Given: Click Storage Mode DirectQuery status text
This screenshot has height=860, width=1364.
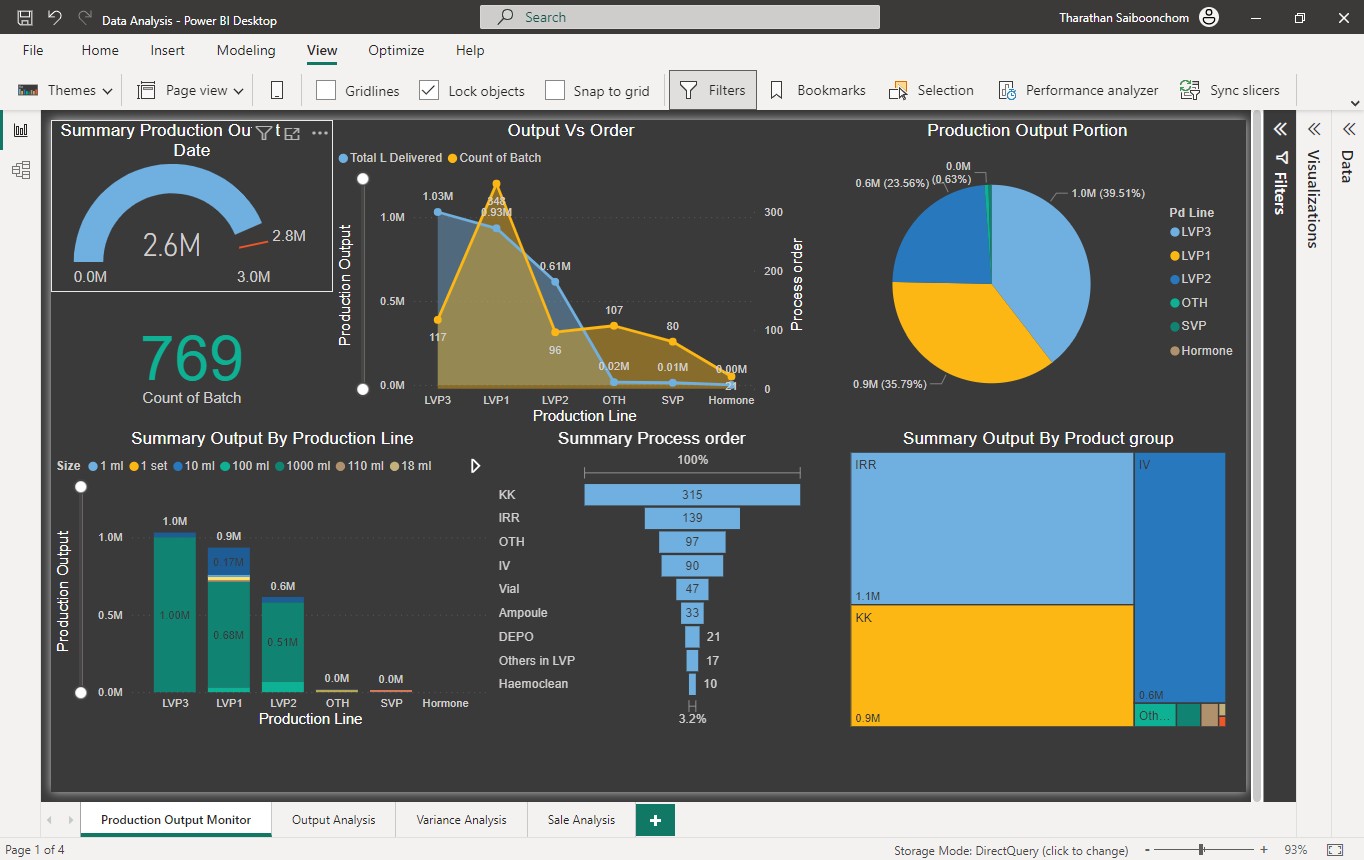Looking at the screenshot, I should point(1011,850).
